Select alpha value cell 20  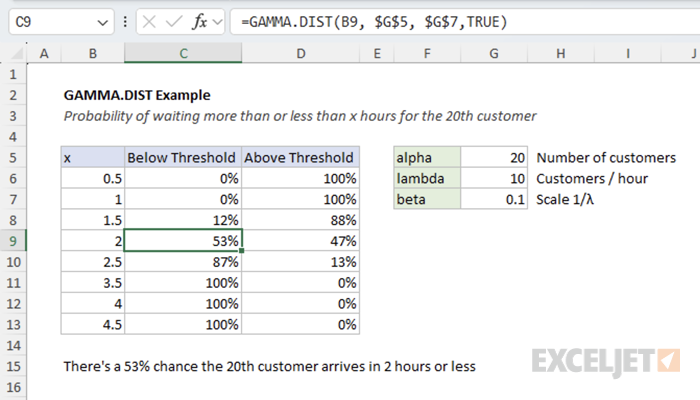494,158
